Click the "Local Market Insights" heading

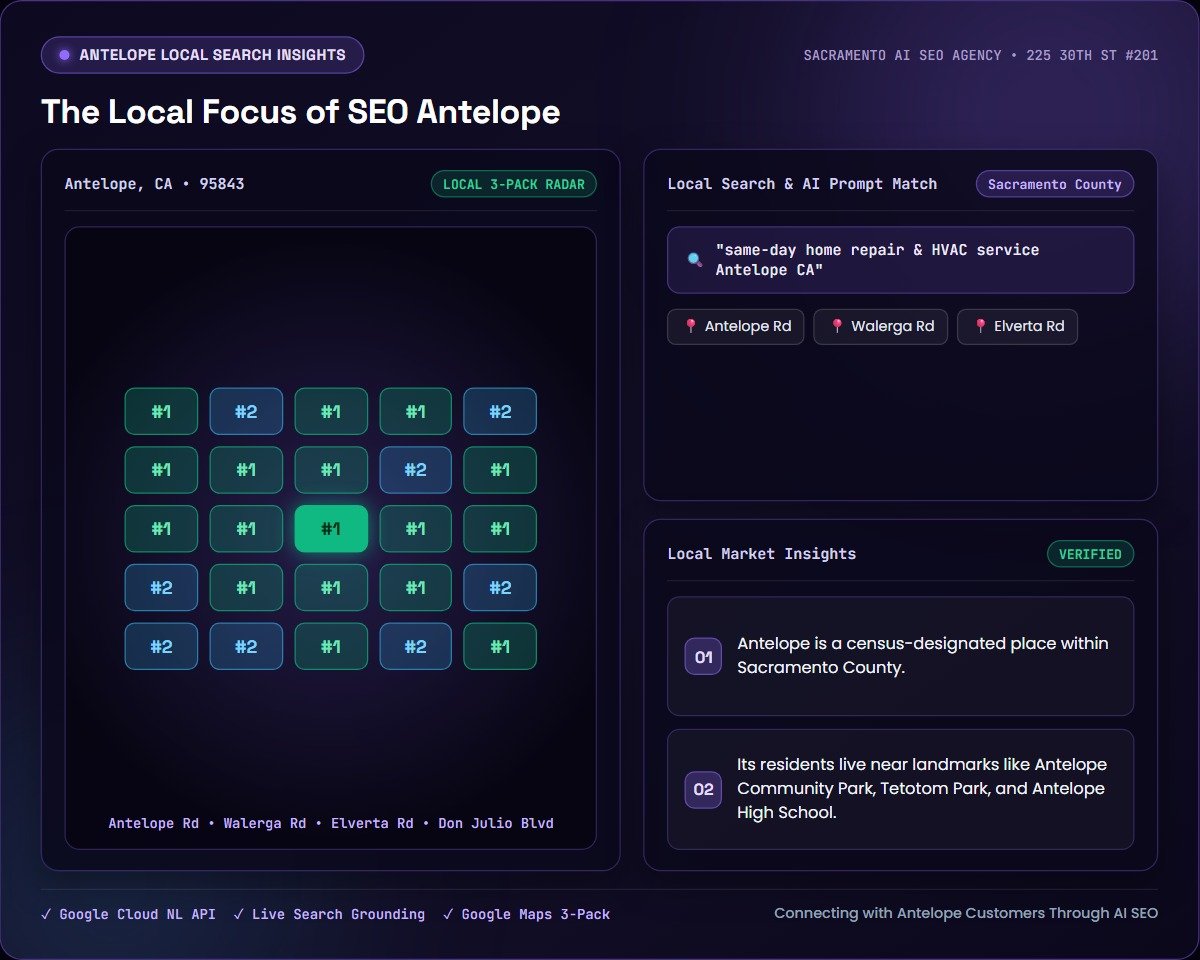coord(762,554)
